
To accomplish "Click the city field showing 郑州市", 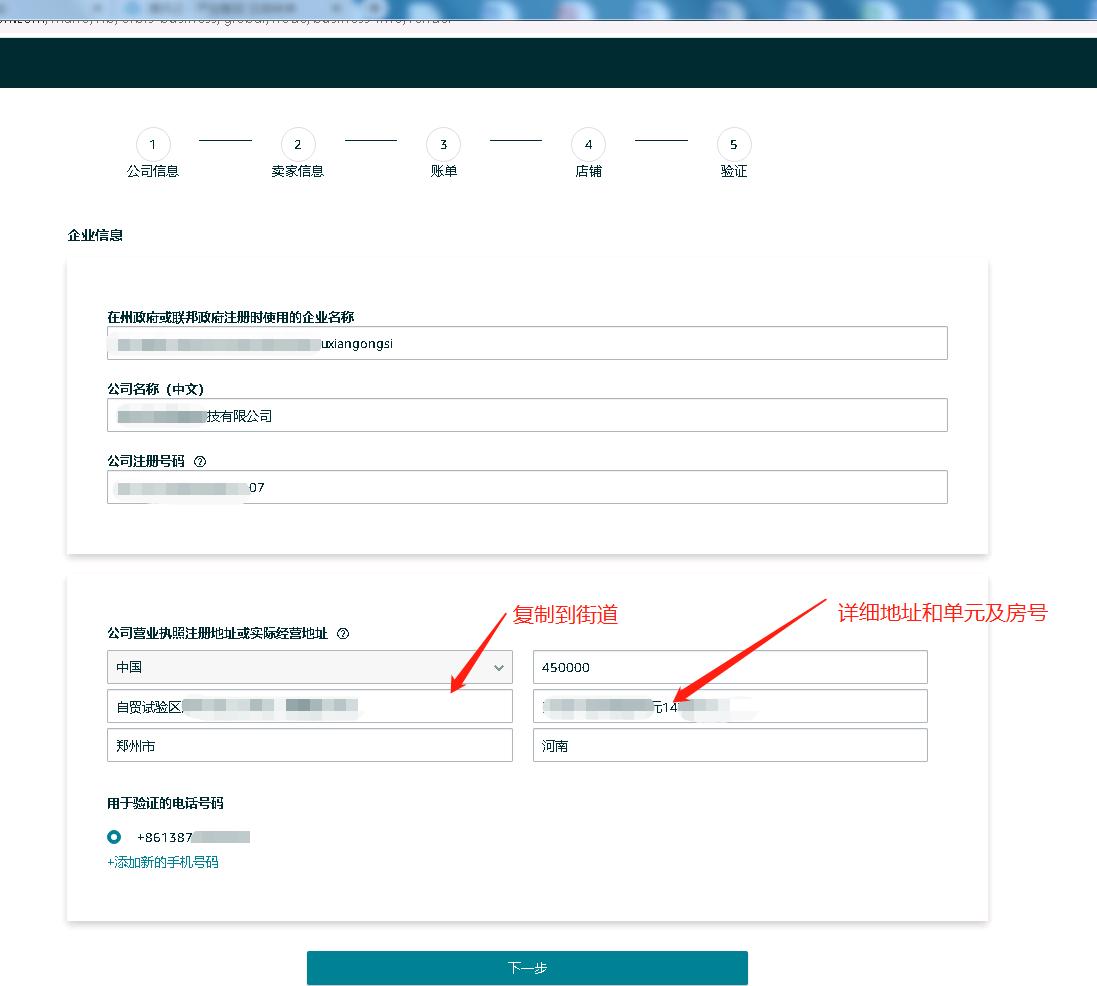I will tap(310, 744).
